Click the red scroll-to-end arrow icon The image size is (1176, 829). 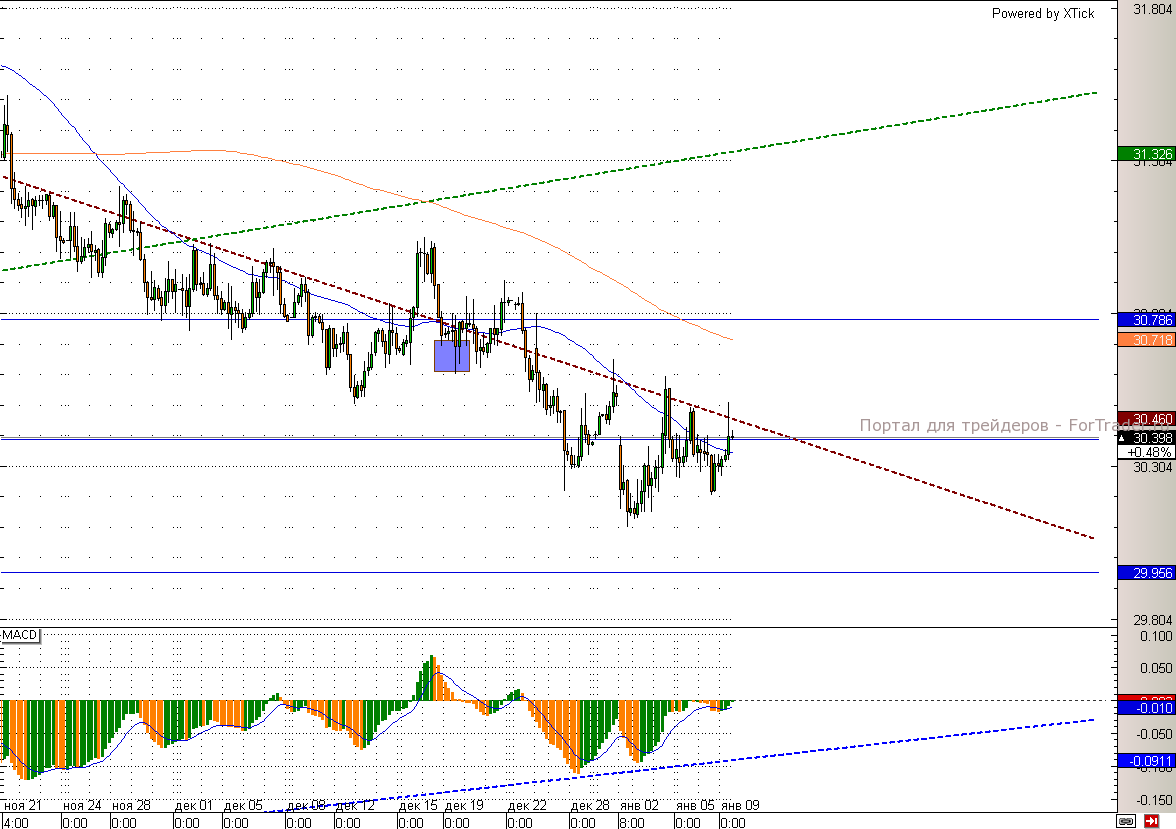click(1151, 821)
